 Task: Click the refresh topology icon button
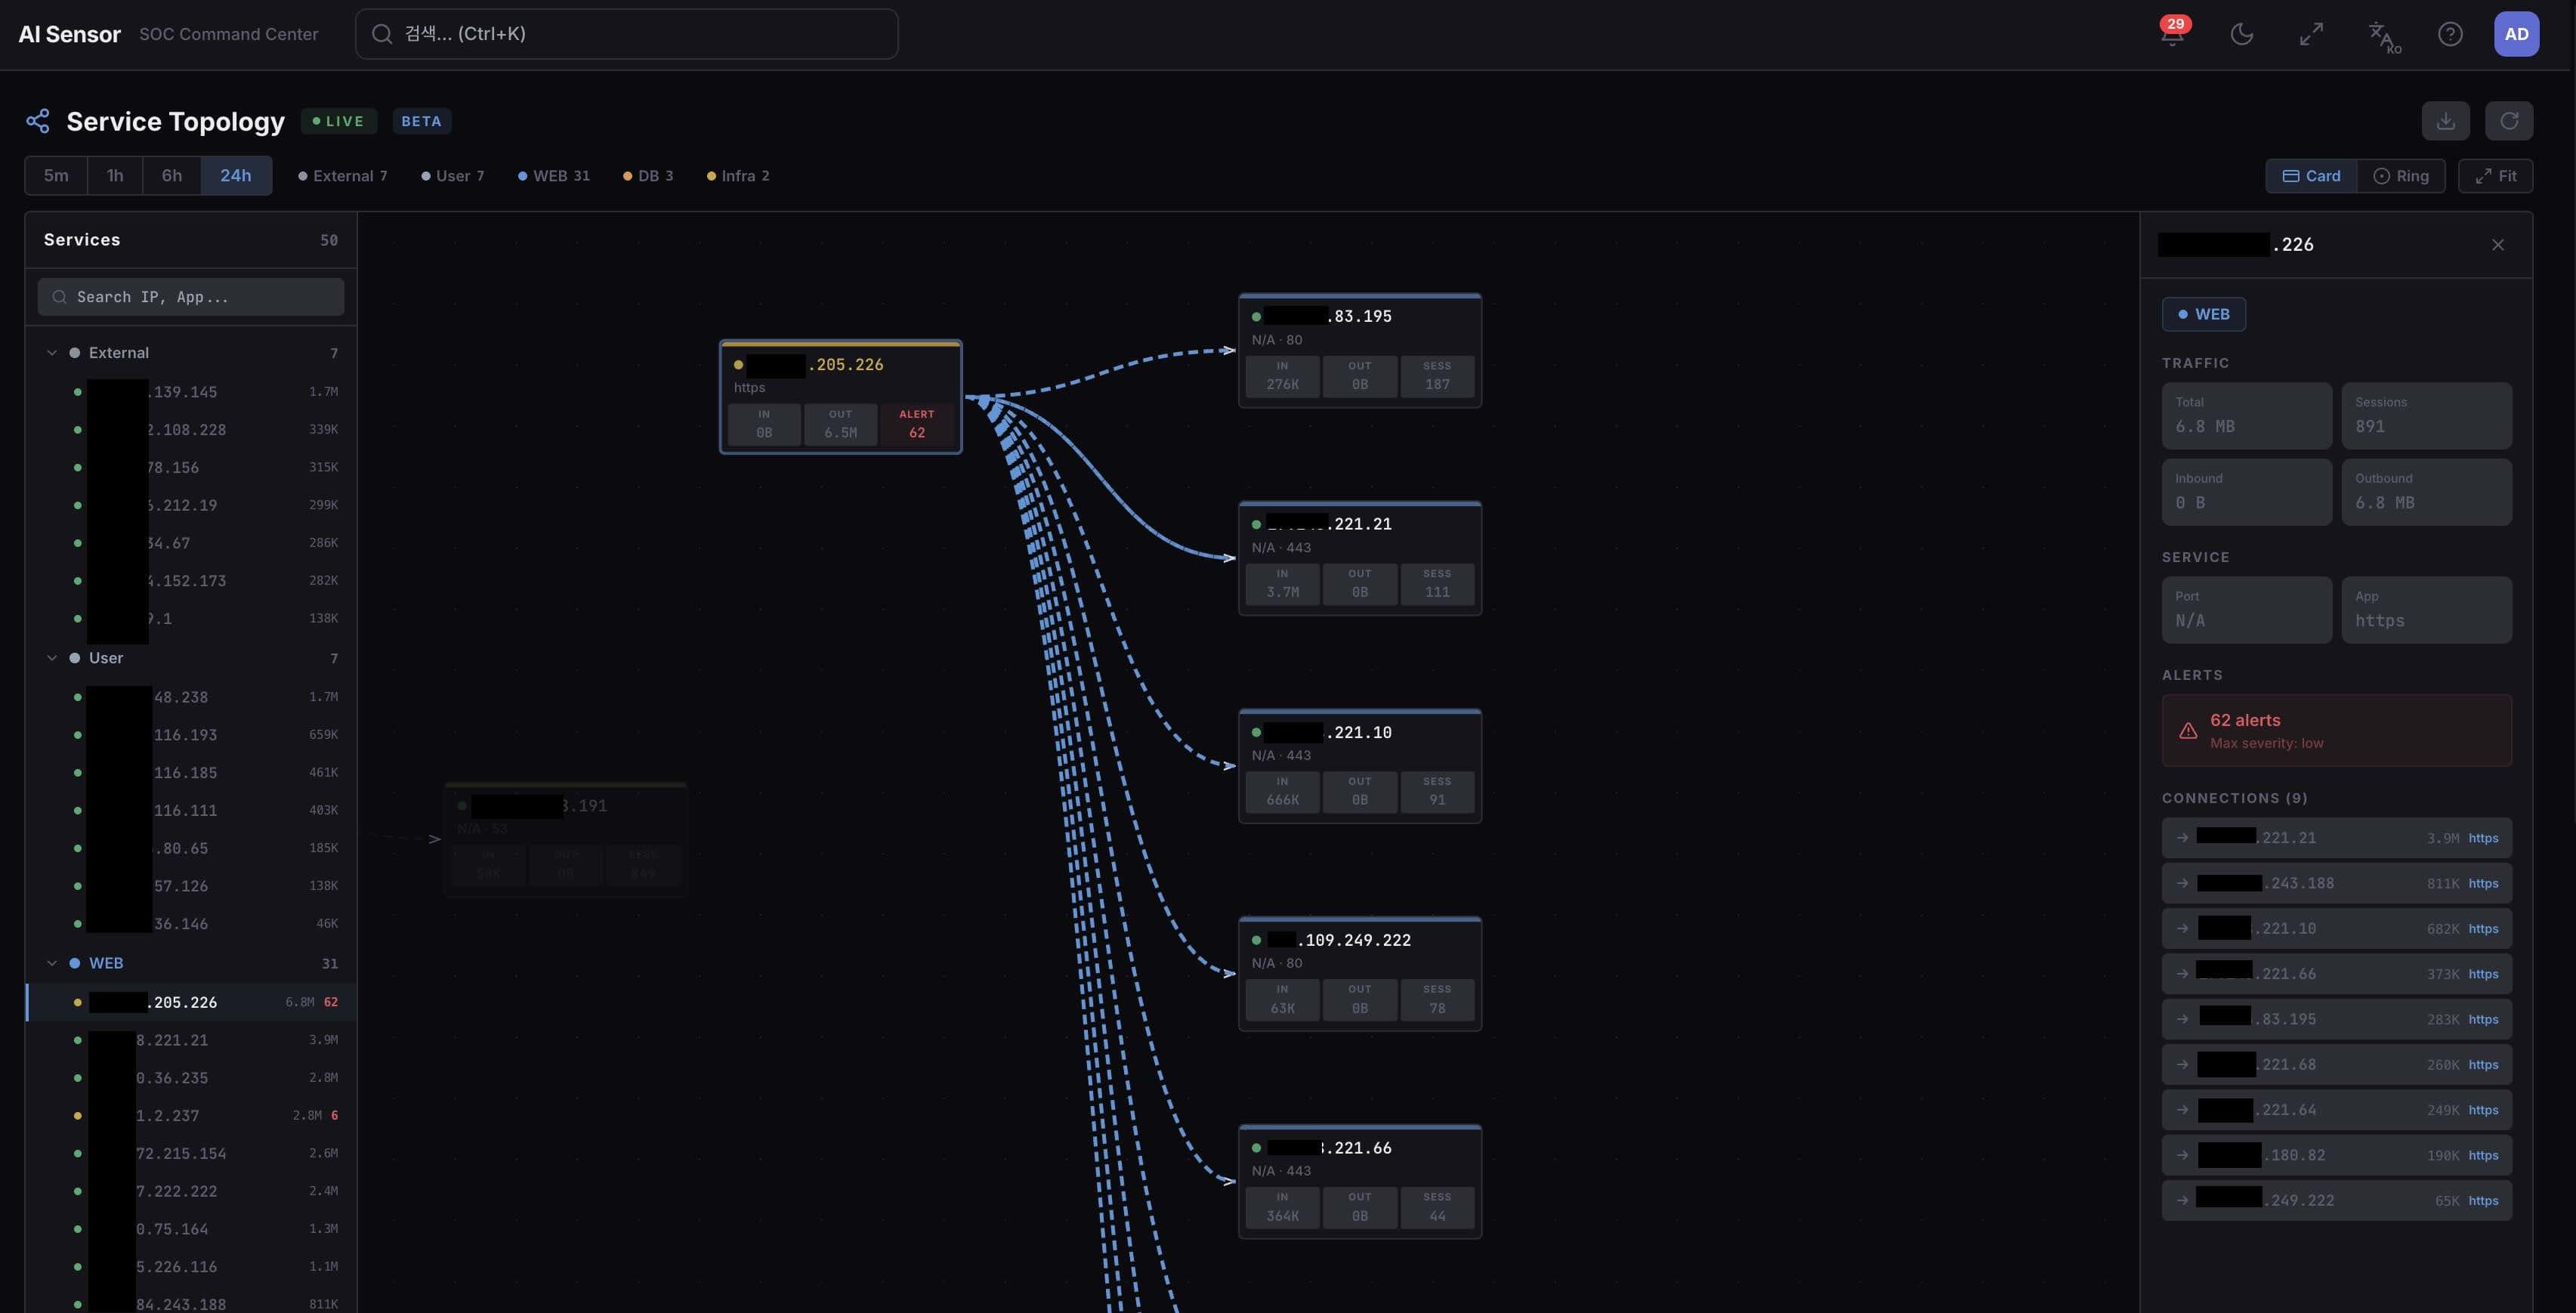2509,121
